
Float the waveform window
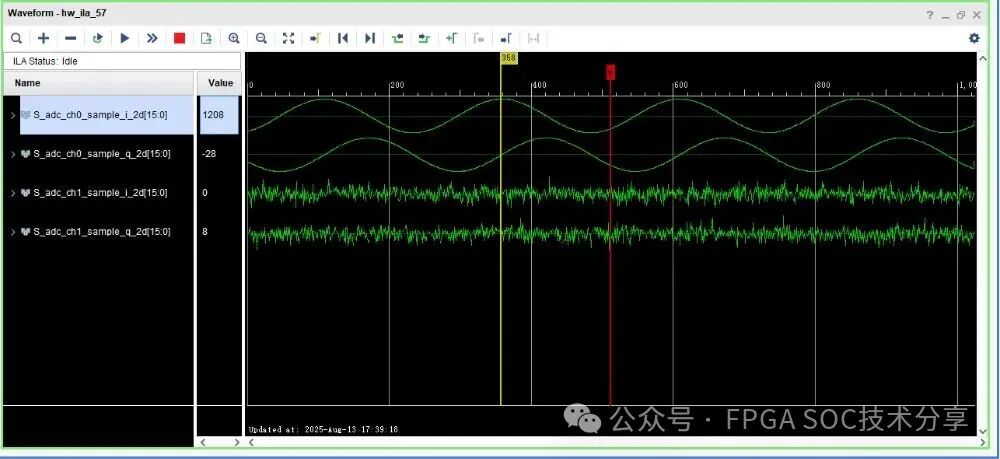(960, 15)
